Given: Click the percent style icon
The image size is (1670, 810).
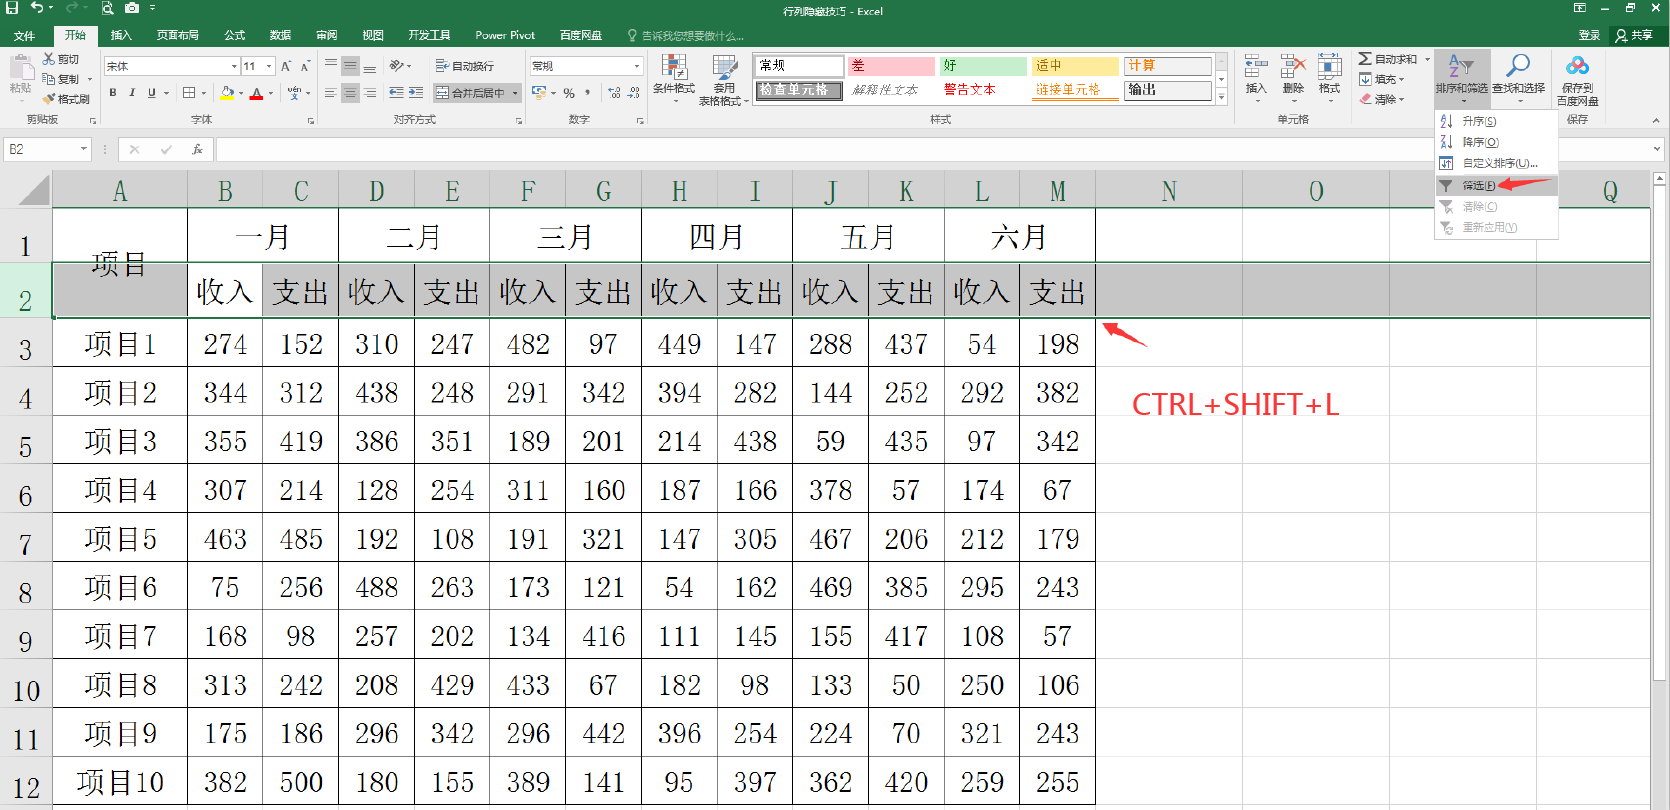Looking at the screenshot, I should click(x=569, y=93).
